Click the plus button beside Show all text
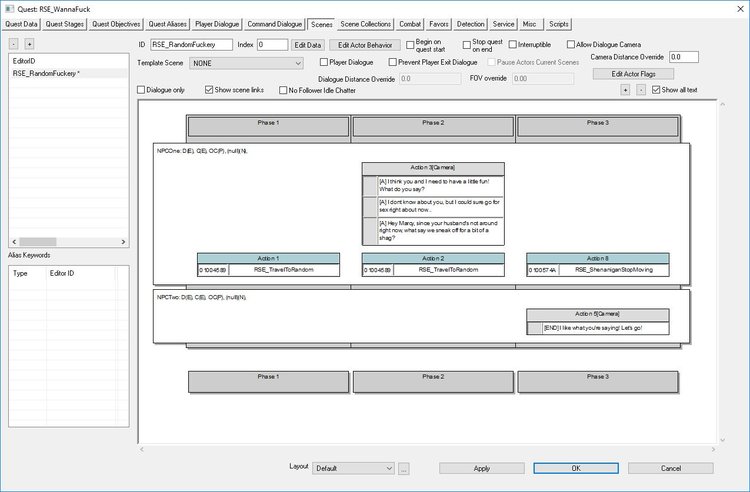The width and height of the screenshot is (750, 492). click(x=625, y=90)
